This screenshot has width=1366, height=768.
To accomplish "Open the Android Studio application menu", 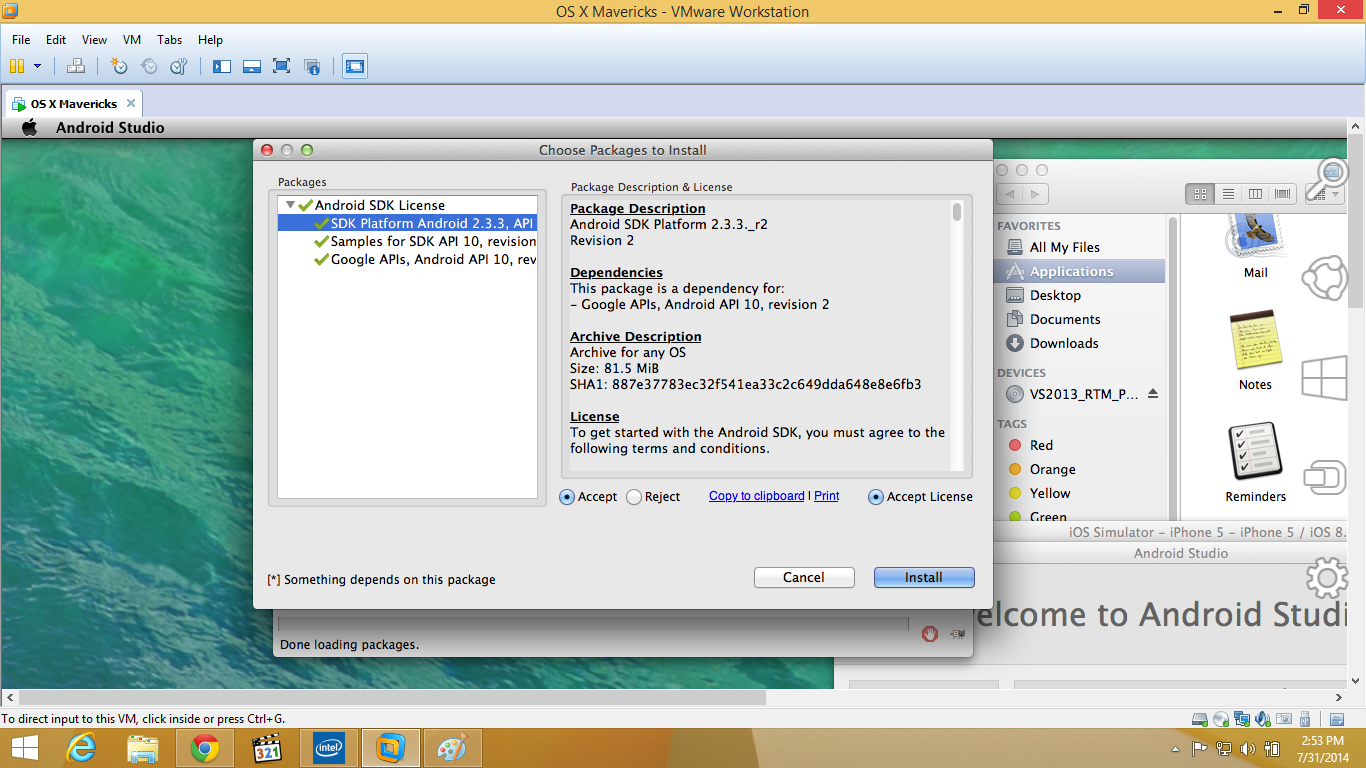I will point(110,128).
